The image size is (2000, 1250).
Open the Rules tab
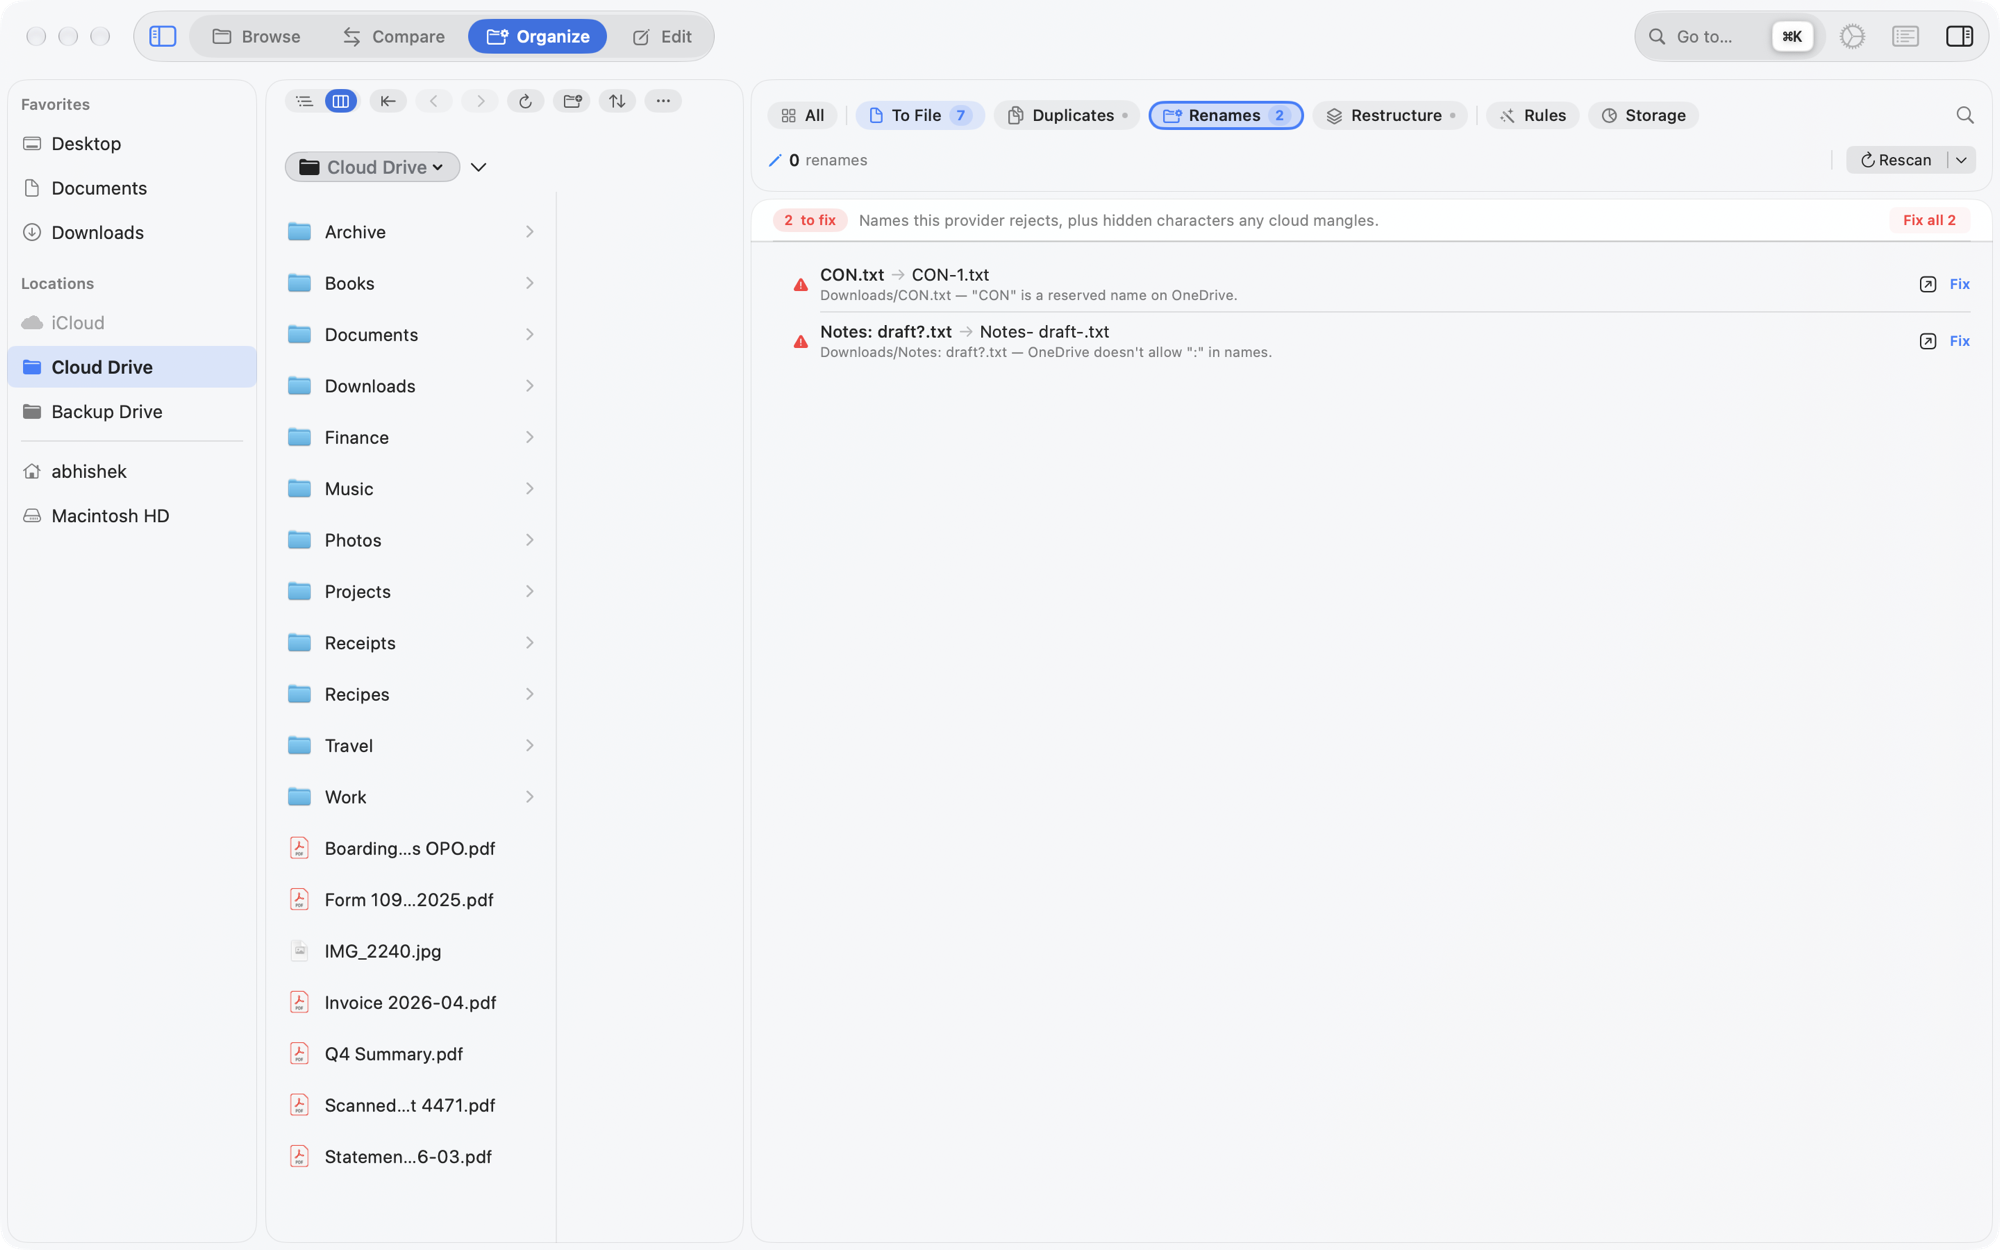[x=1532, y=115]
